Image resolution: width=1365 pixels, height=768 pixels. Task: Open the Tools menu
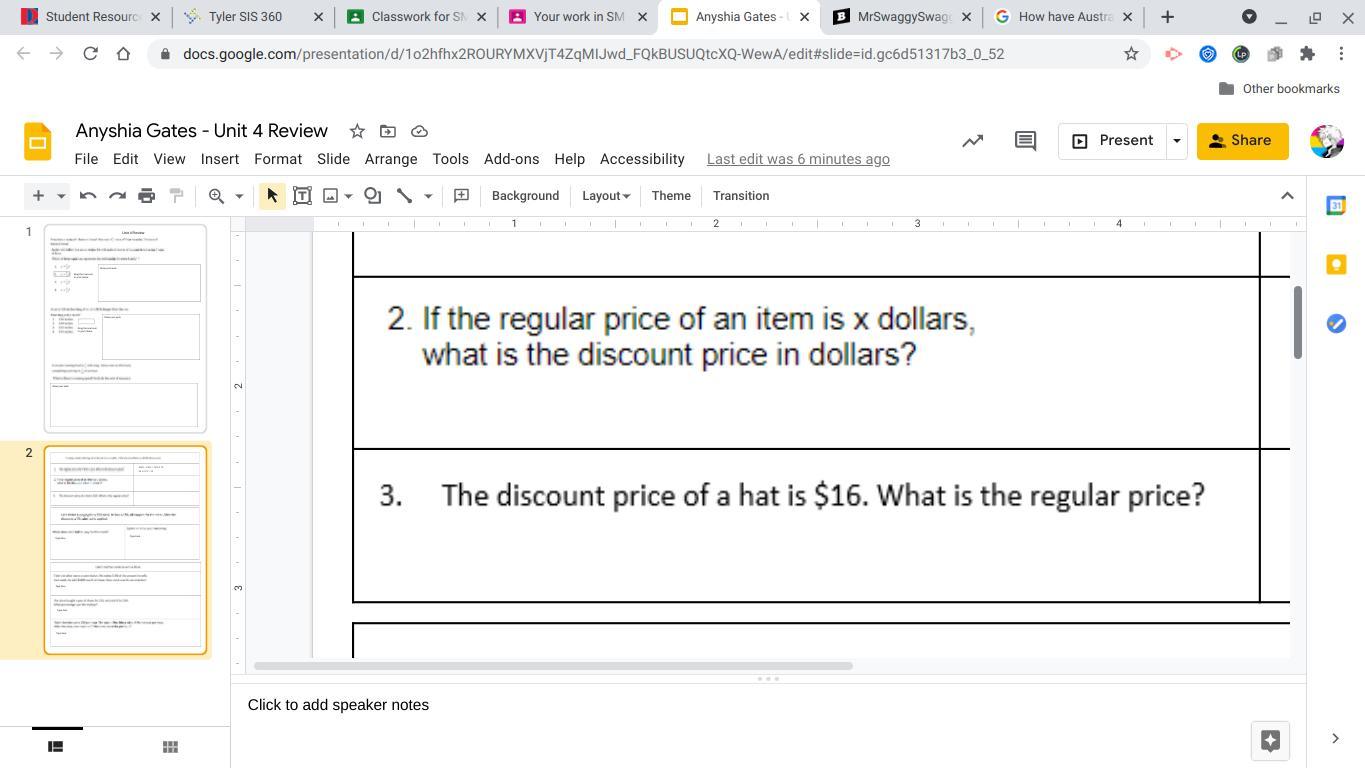click(450, 159)
